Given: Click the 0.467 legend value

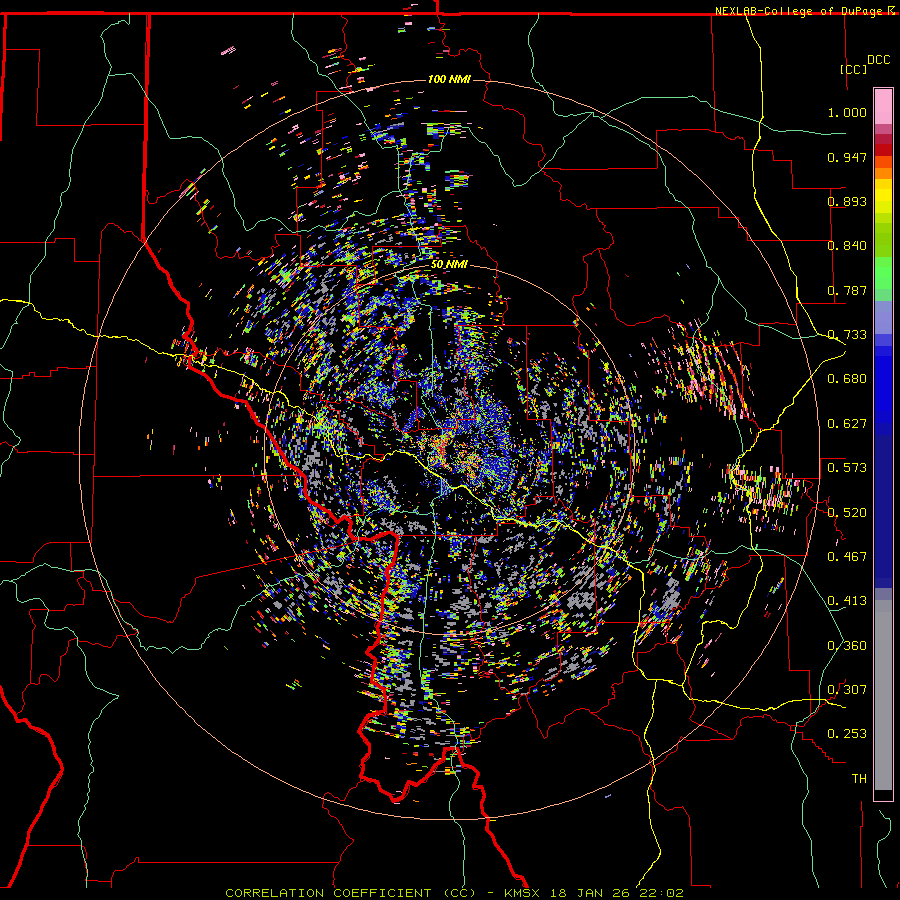Looking at the screenshot, I should pyautogui.click(x=847, y=557).
